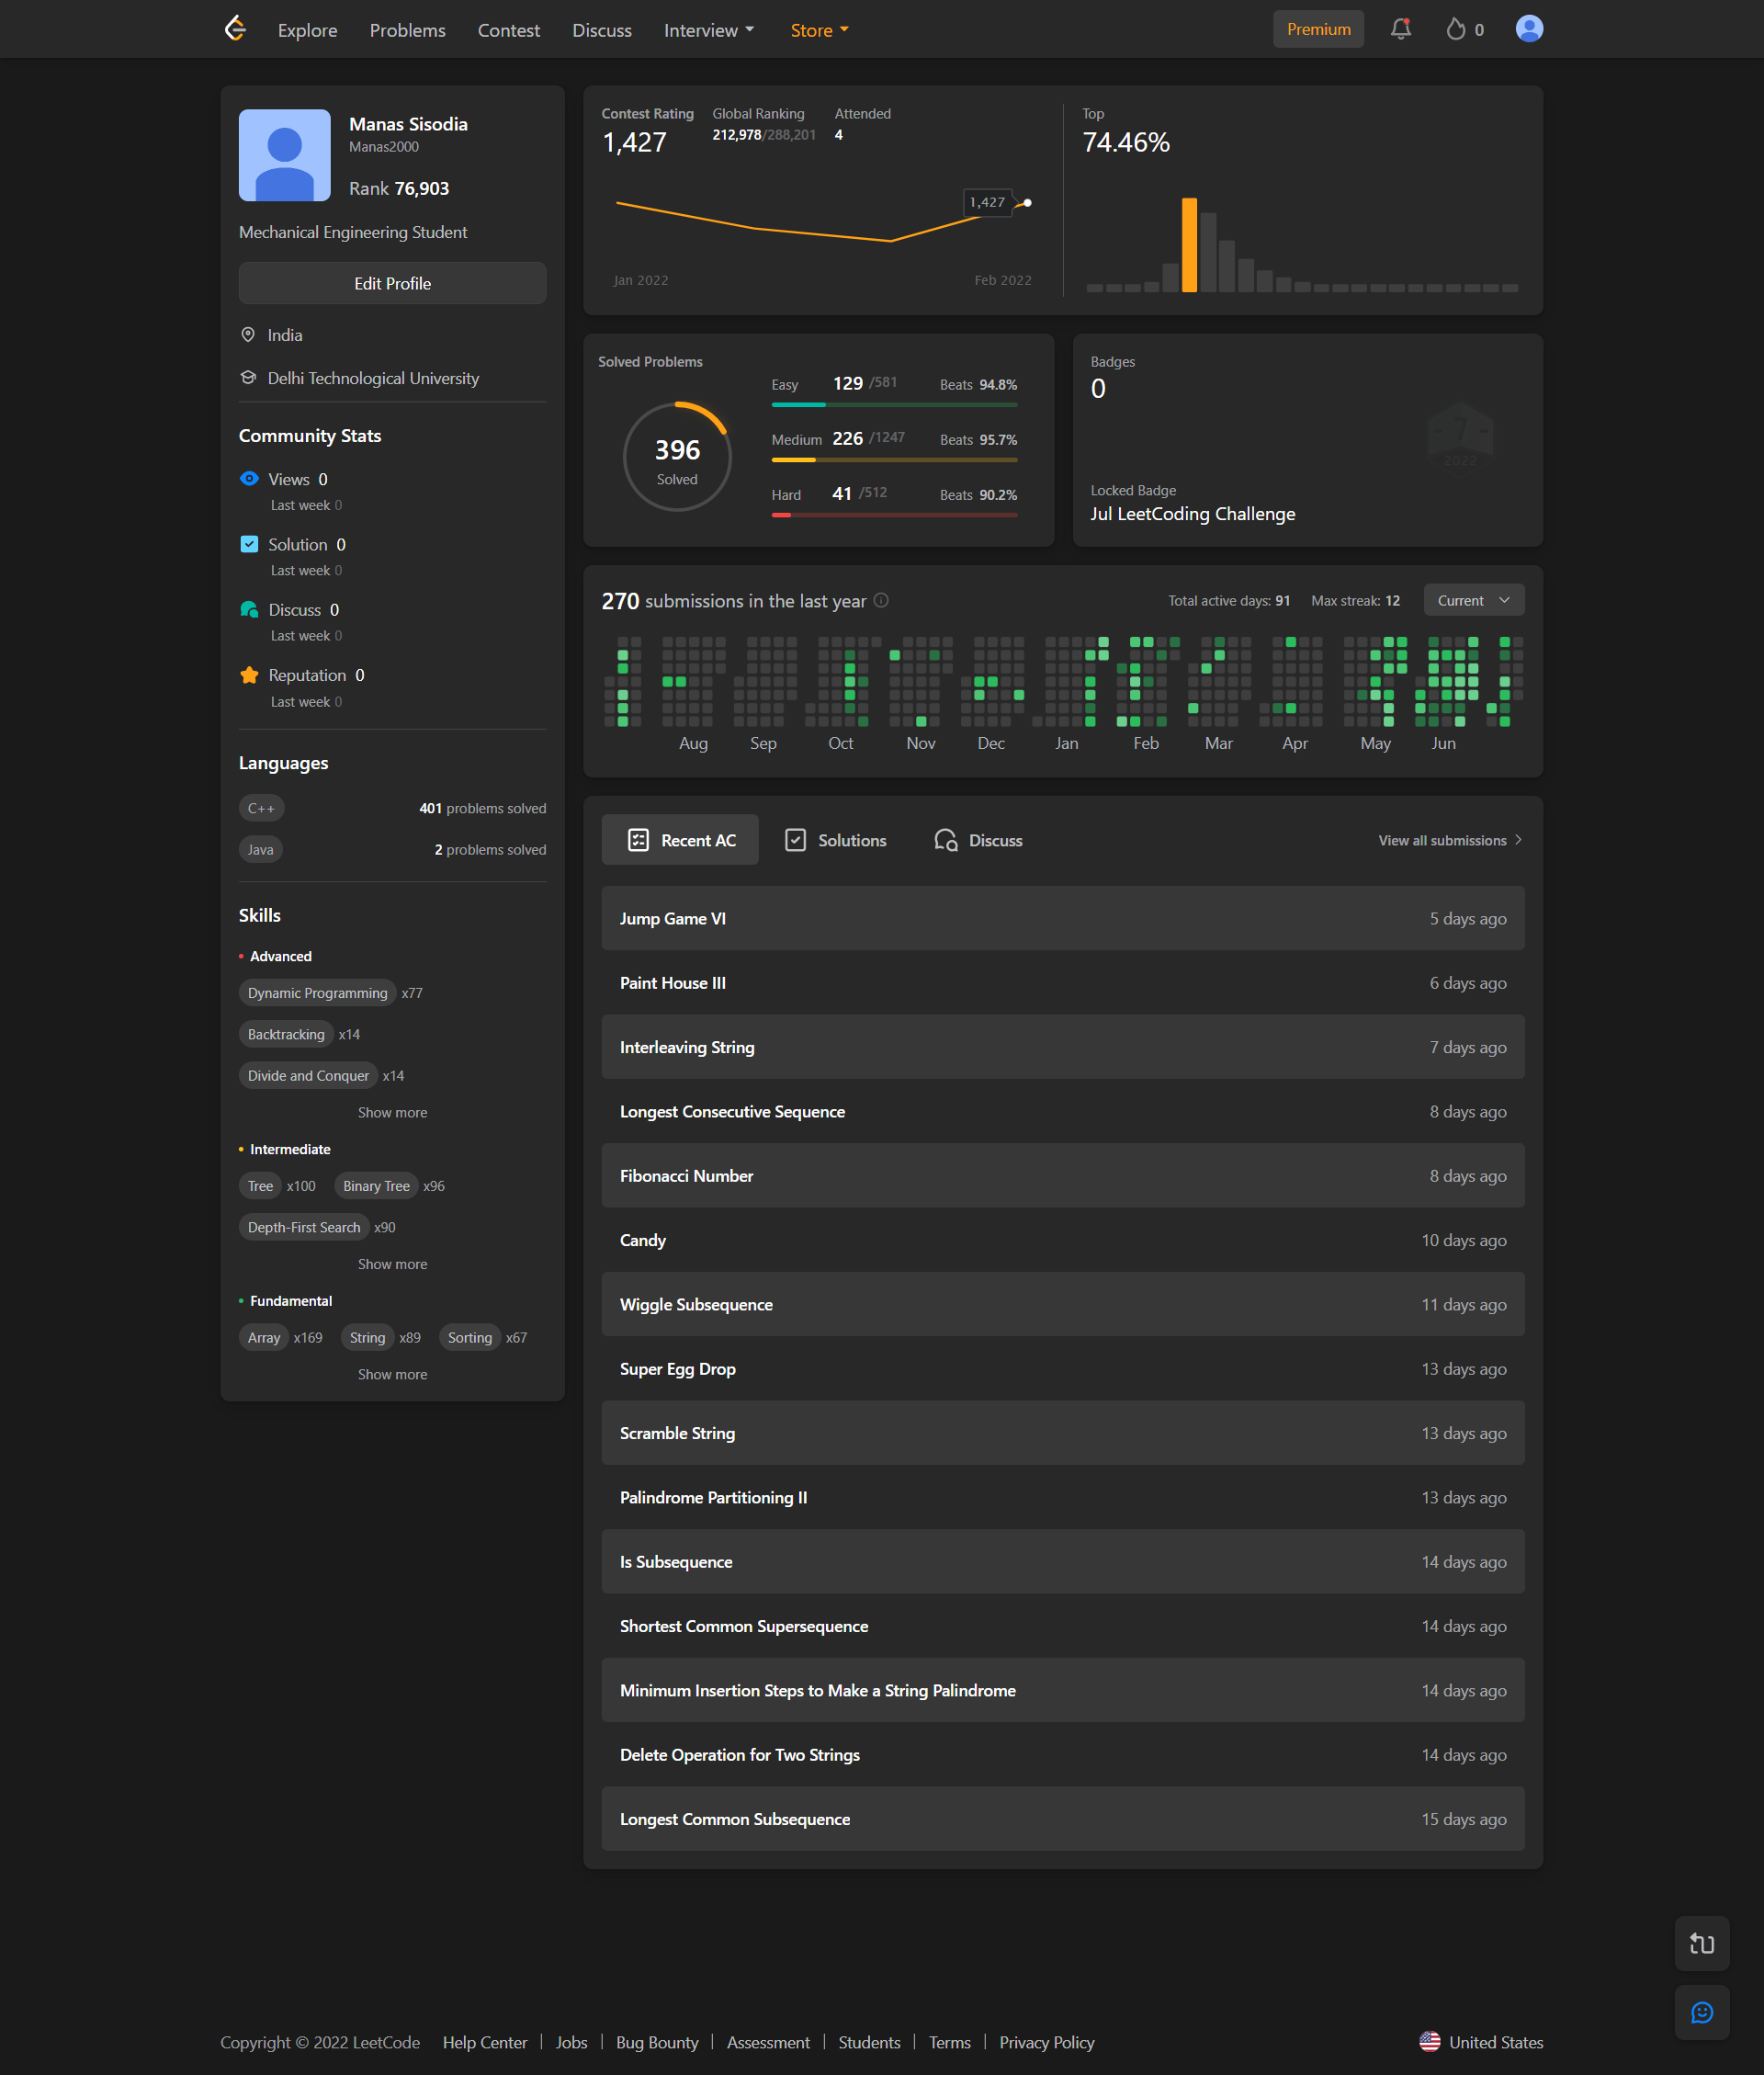This screenshot has height=2075, width=1764.
Task: Click the Dynamic Programming skill tag
Action: click(317, 993)
